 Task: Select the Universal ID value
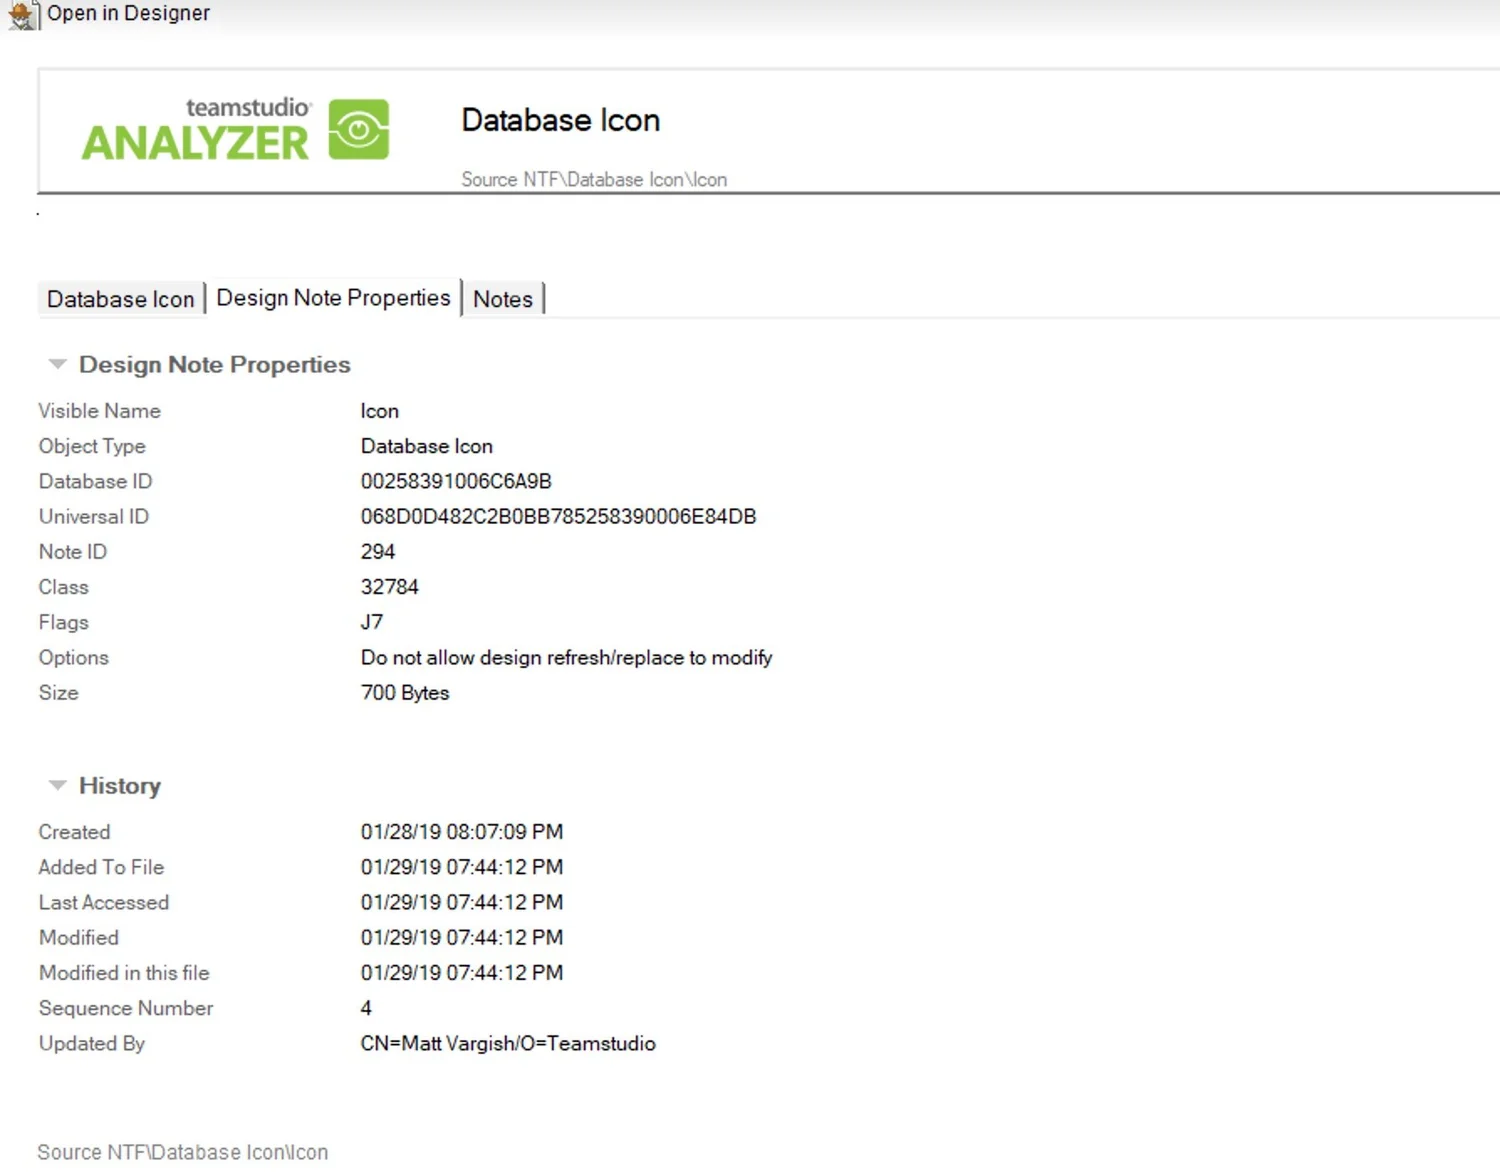[558, 516]
